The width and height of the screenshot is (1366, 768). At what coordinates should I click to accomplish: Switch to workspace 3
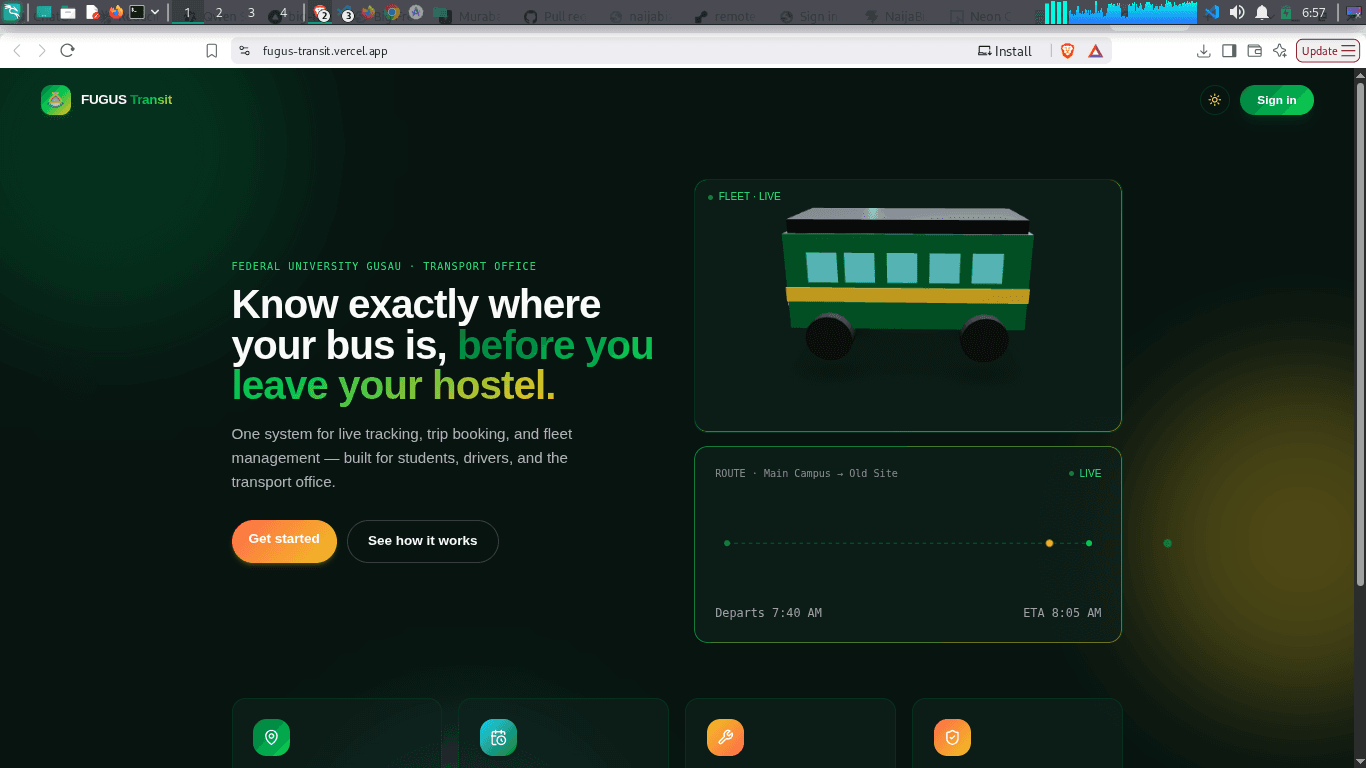pos(251,13)
